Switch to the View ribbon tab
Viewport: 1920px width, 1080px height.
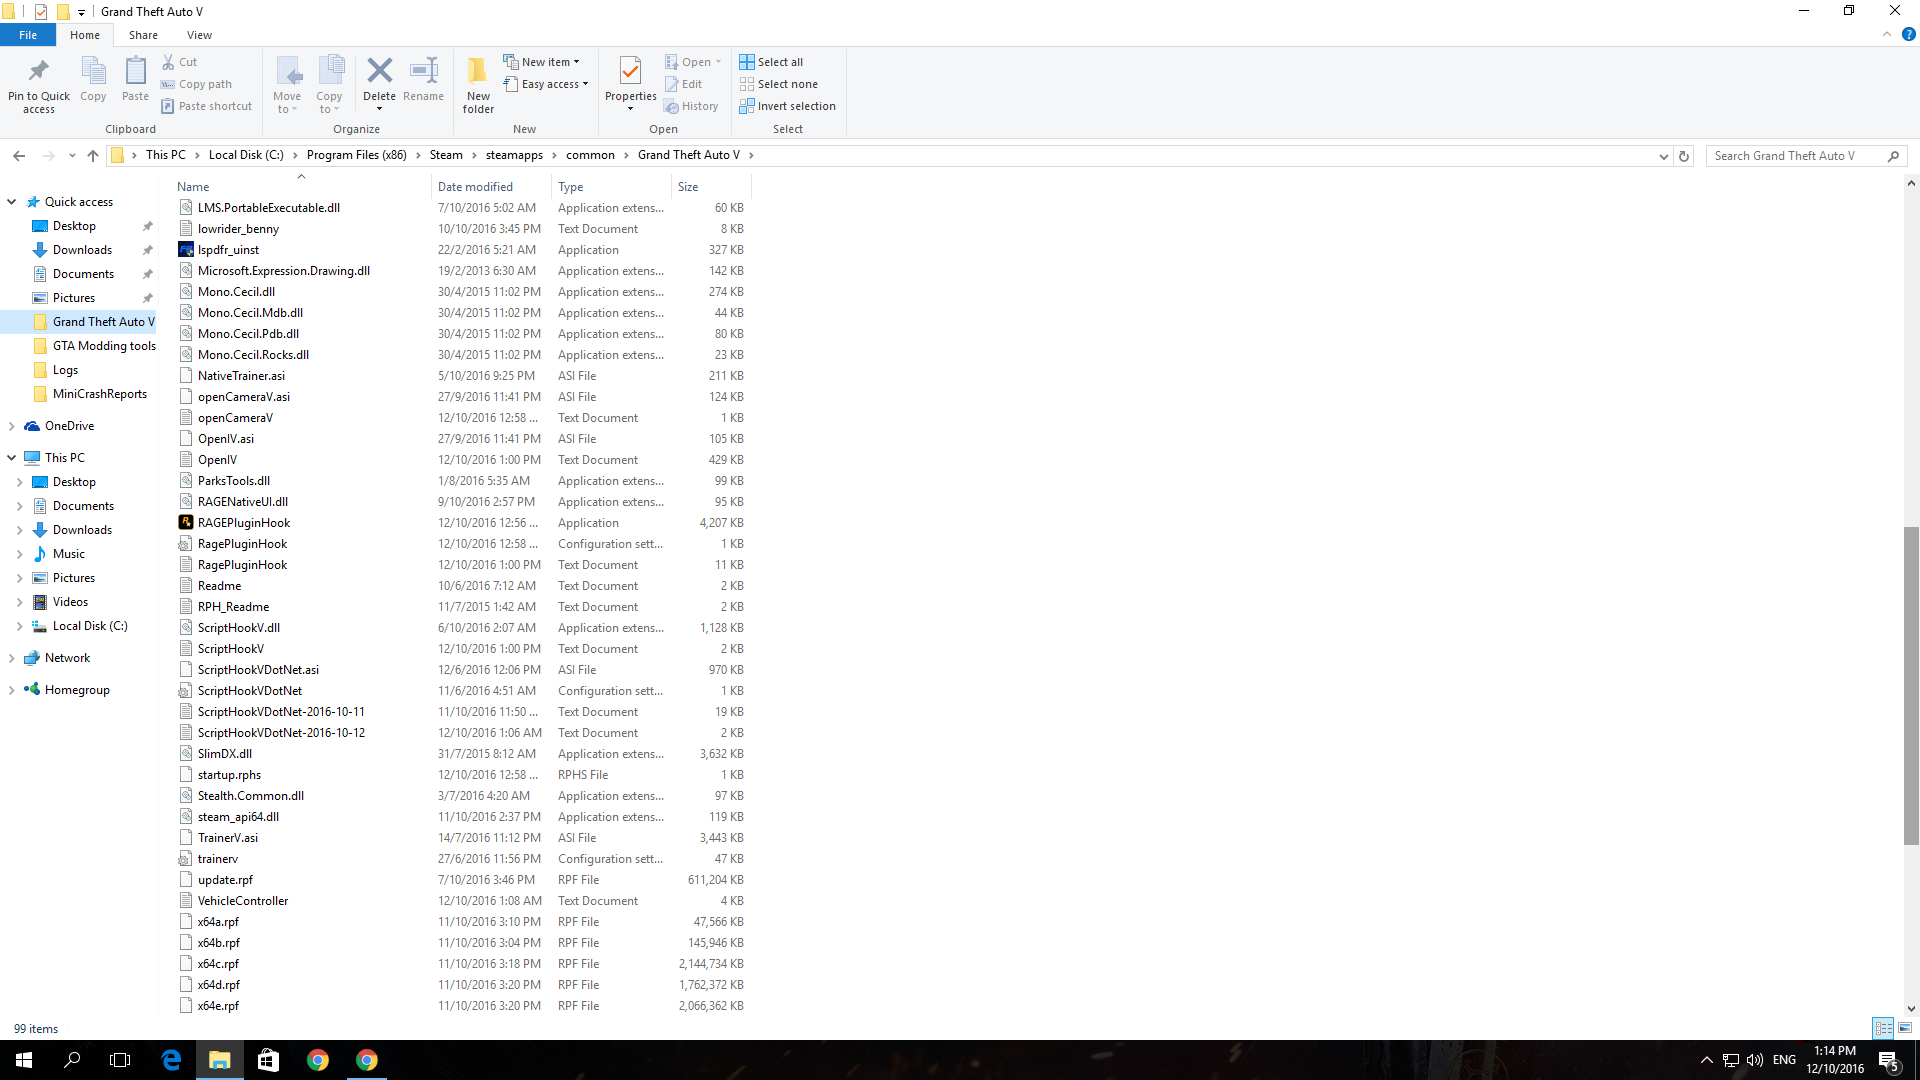pyautogui.click(x=199, y=35)
